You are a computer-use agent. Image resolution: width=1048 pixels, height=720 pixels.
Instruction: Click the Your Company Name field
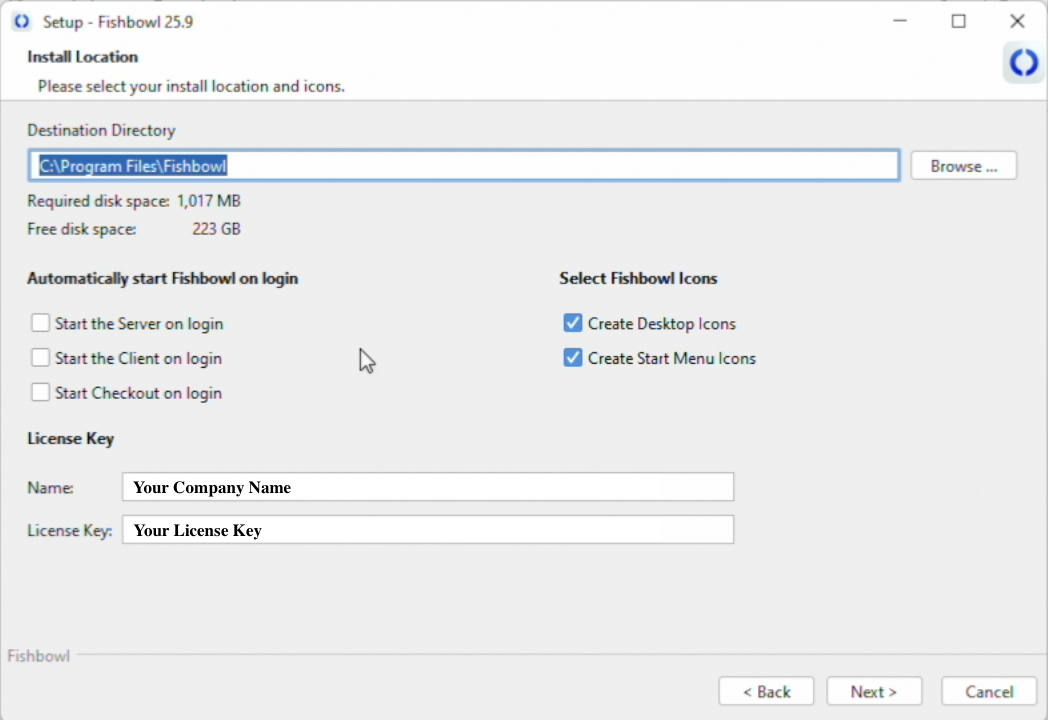point(428,487)
